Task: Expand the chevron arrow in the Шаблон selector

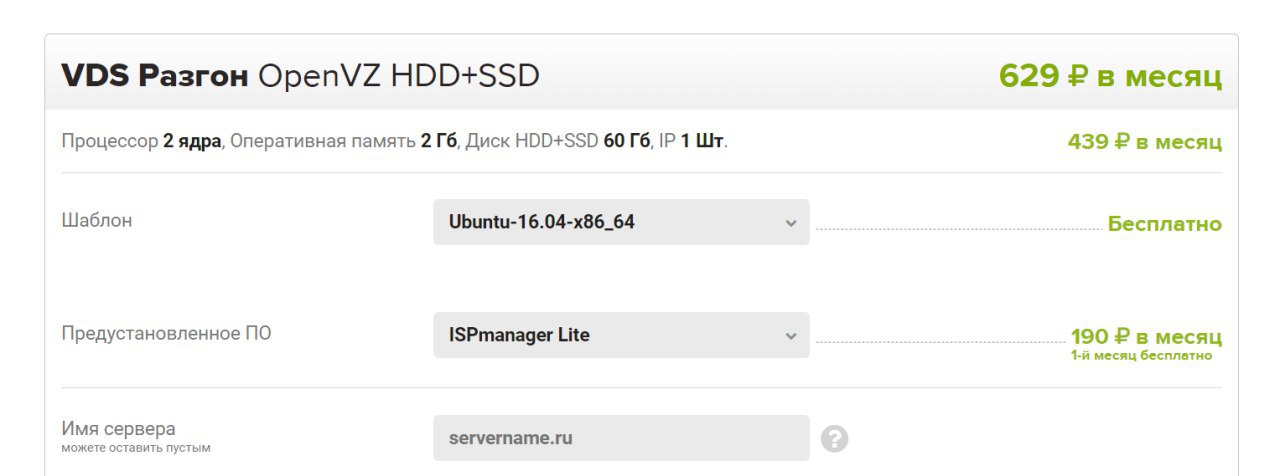Action: tap(791, 223)
